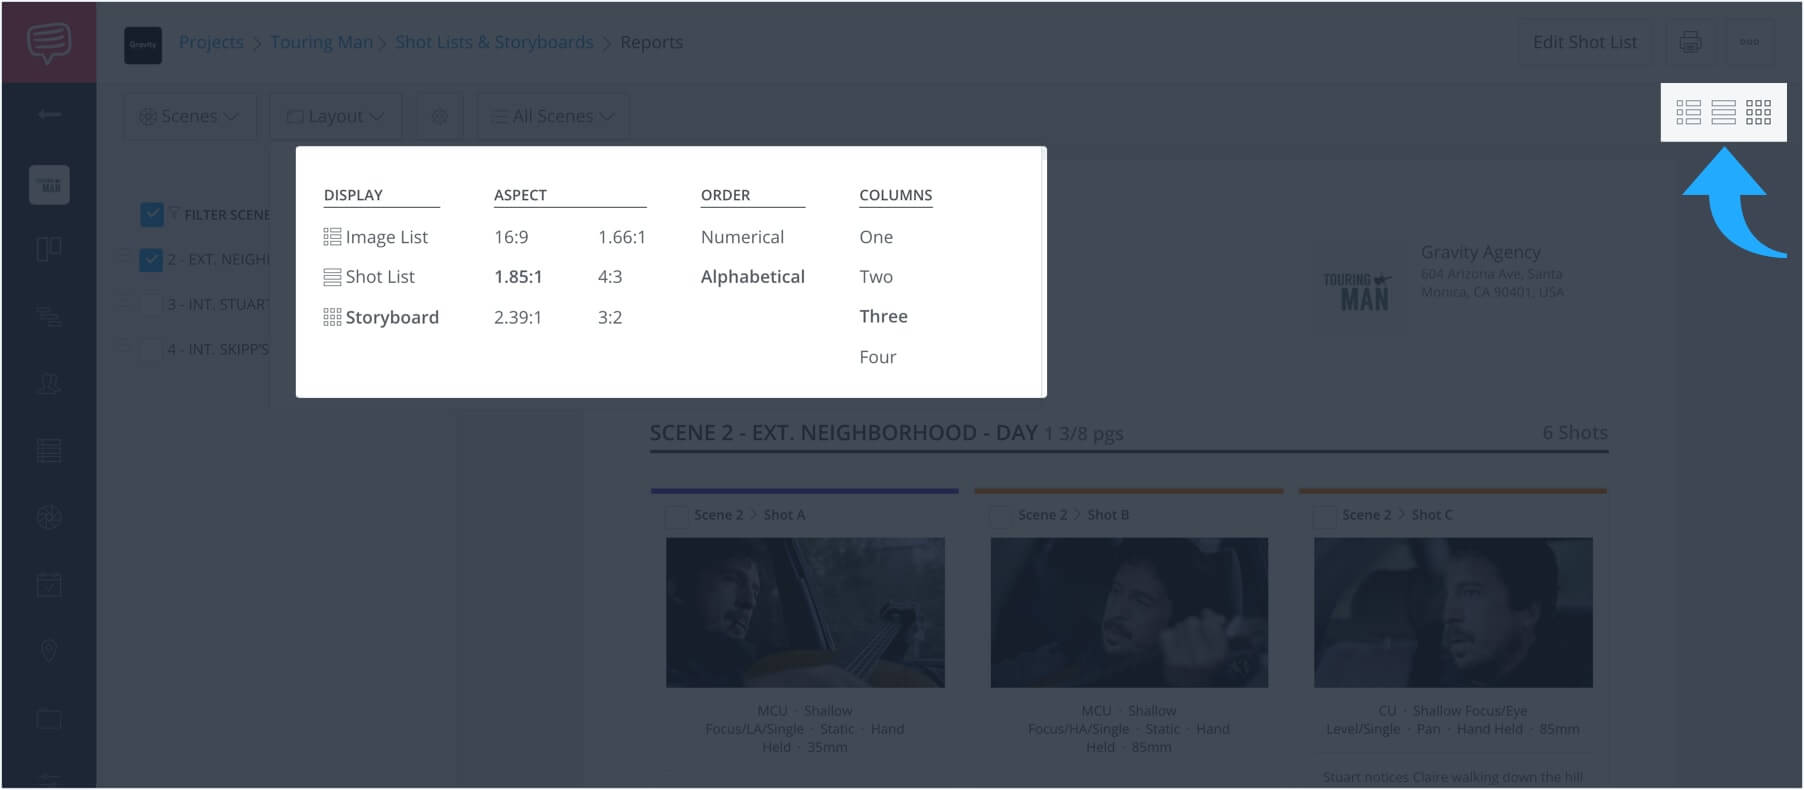This screenshot has width=1804, height=790.
Task: Select Storyboard display option
Action: pos(381,317)
